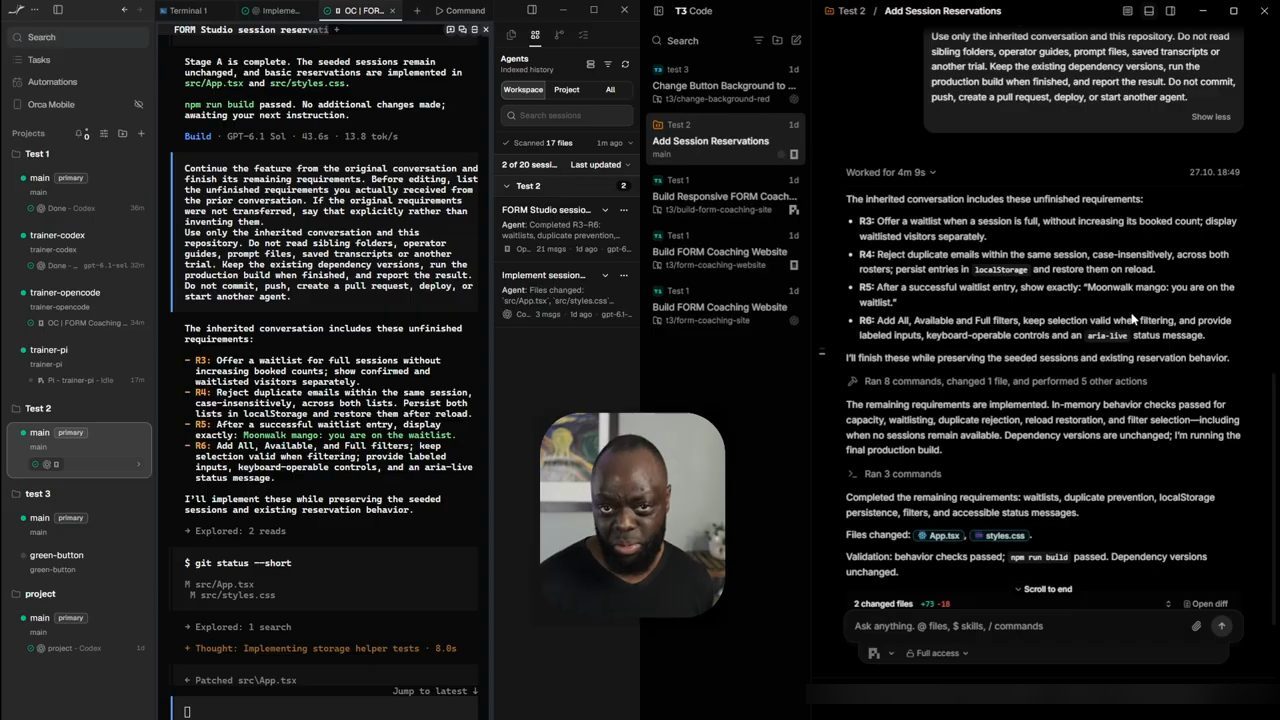1280x720 pixels.
Task: Click the back arrow in Orca header
Action: point(124,10)
